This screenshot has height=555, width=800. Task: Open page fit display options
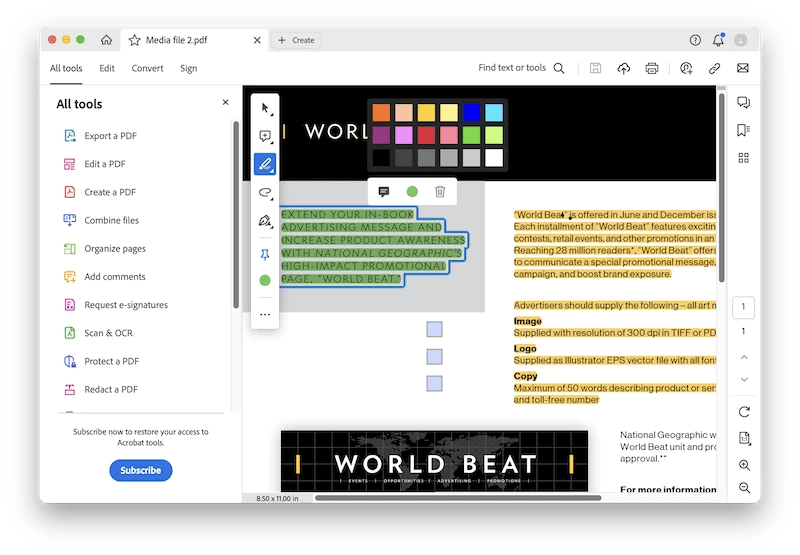(744, 438)
